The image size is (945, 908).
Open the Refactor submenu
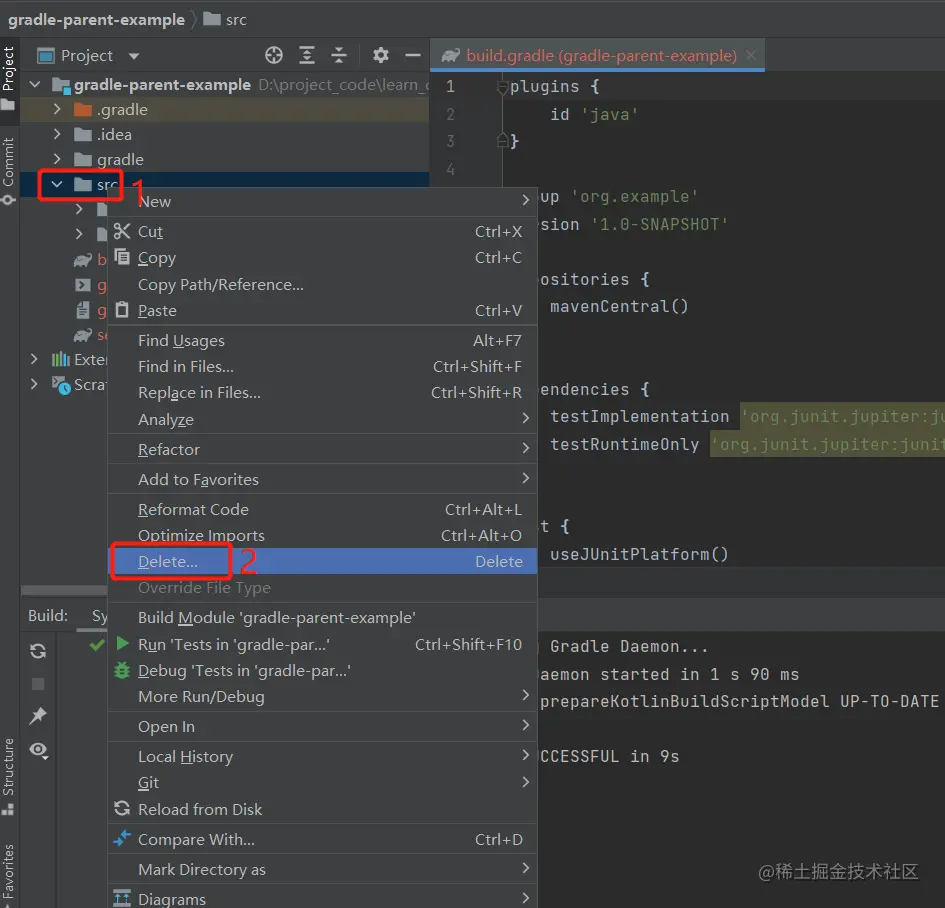(322, 449)
